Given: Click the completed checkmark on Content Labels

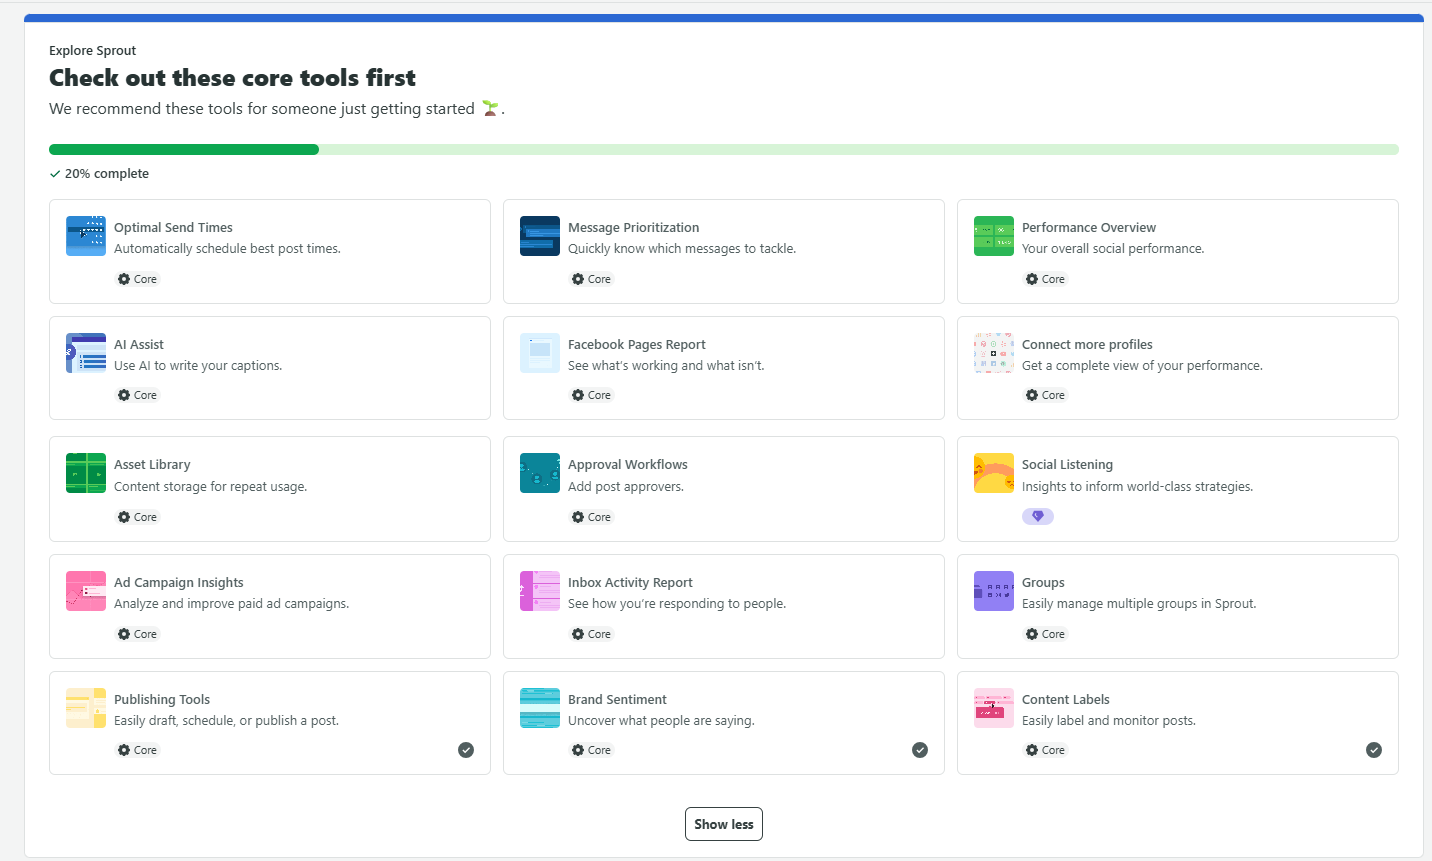Looking at the screenshot, I should [1374, 750].
